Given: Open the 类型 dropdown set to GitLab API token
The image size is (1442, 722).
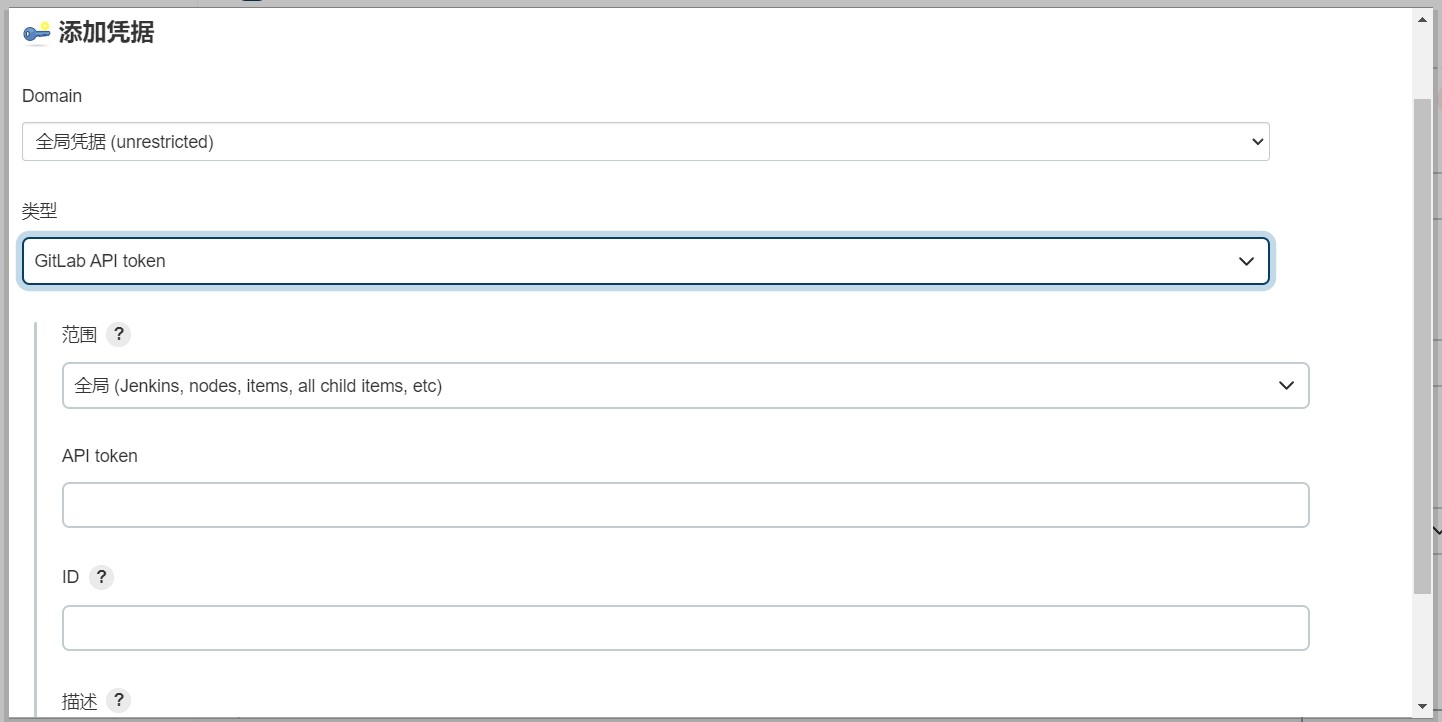Looking at the screenshot, I should click(x=645, y=261).
